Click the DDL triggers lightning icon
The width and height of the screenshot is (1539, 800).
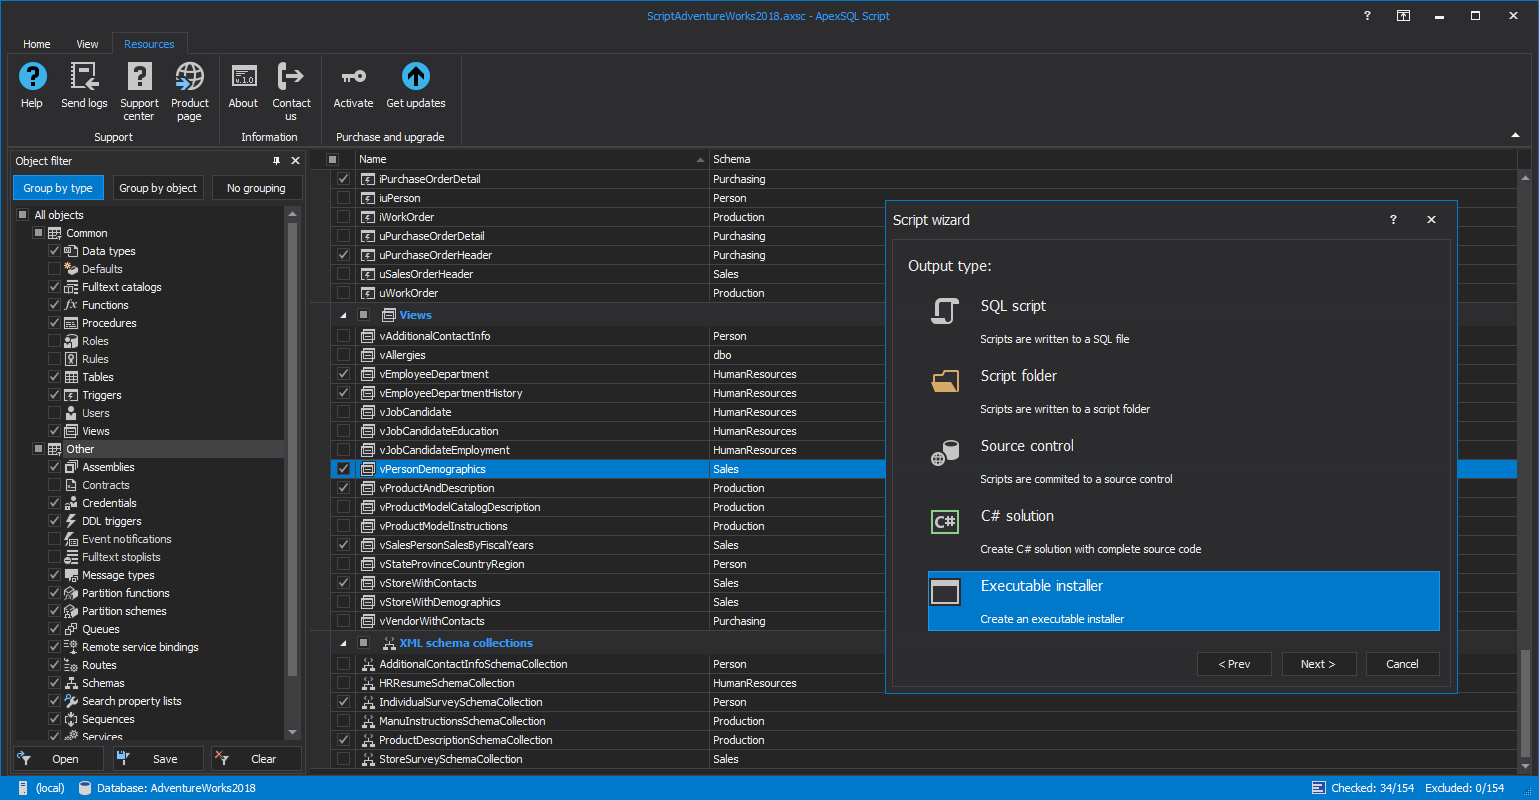click(72, 521)
